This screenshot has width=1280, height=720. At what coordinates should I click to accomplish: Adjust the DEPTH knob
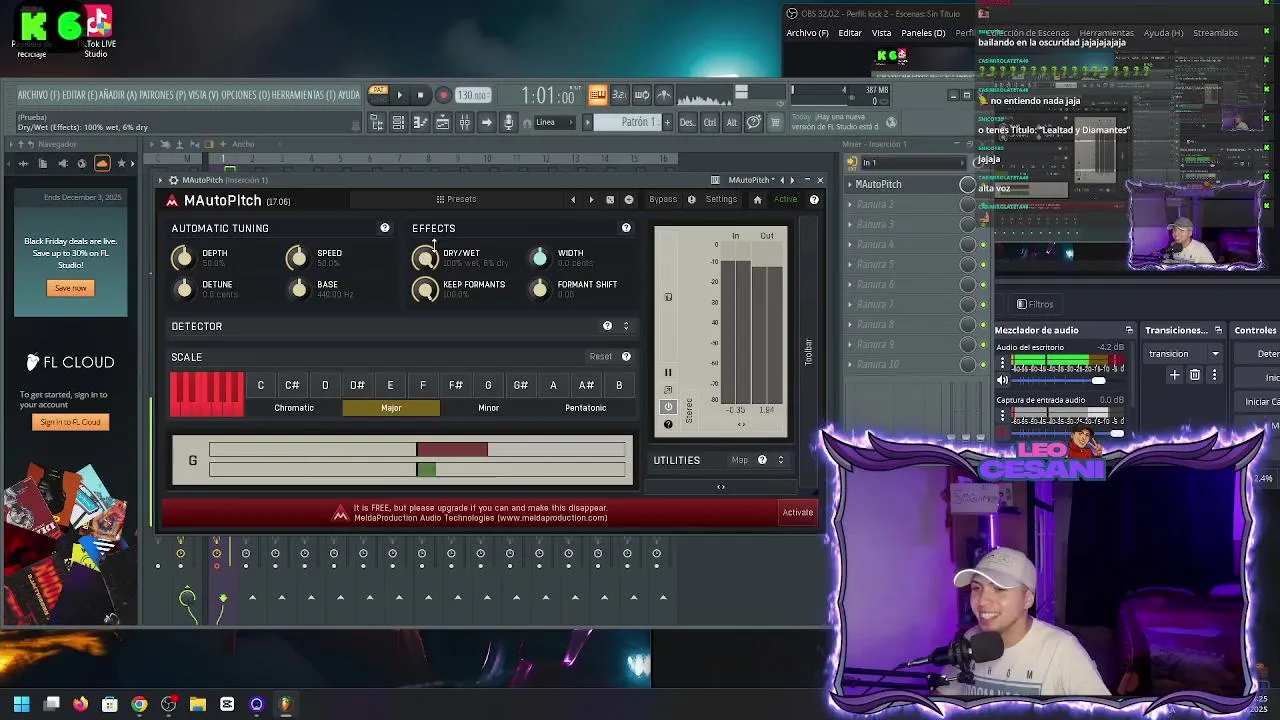(183, 258)
